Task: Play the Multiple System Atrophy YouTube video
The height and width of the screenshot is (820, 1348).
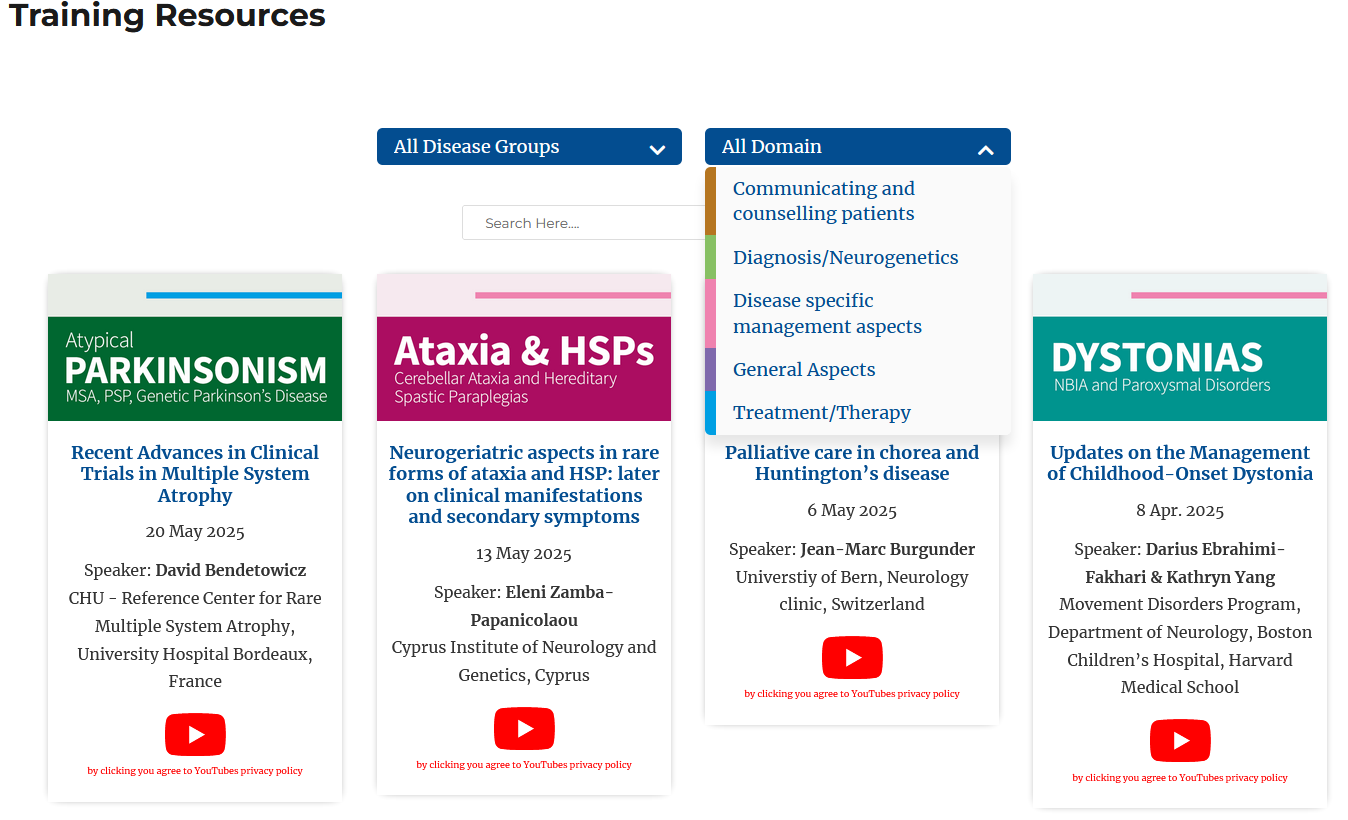Action: click(x=195, y=735)
